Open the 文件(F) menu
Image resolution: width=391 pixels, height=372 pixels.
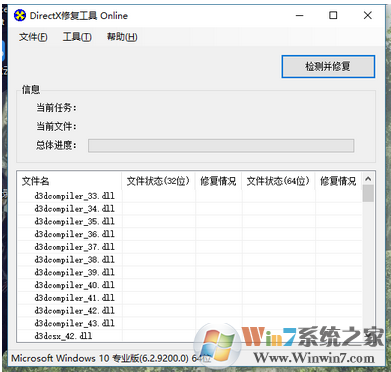click(x=33, y=37)
